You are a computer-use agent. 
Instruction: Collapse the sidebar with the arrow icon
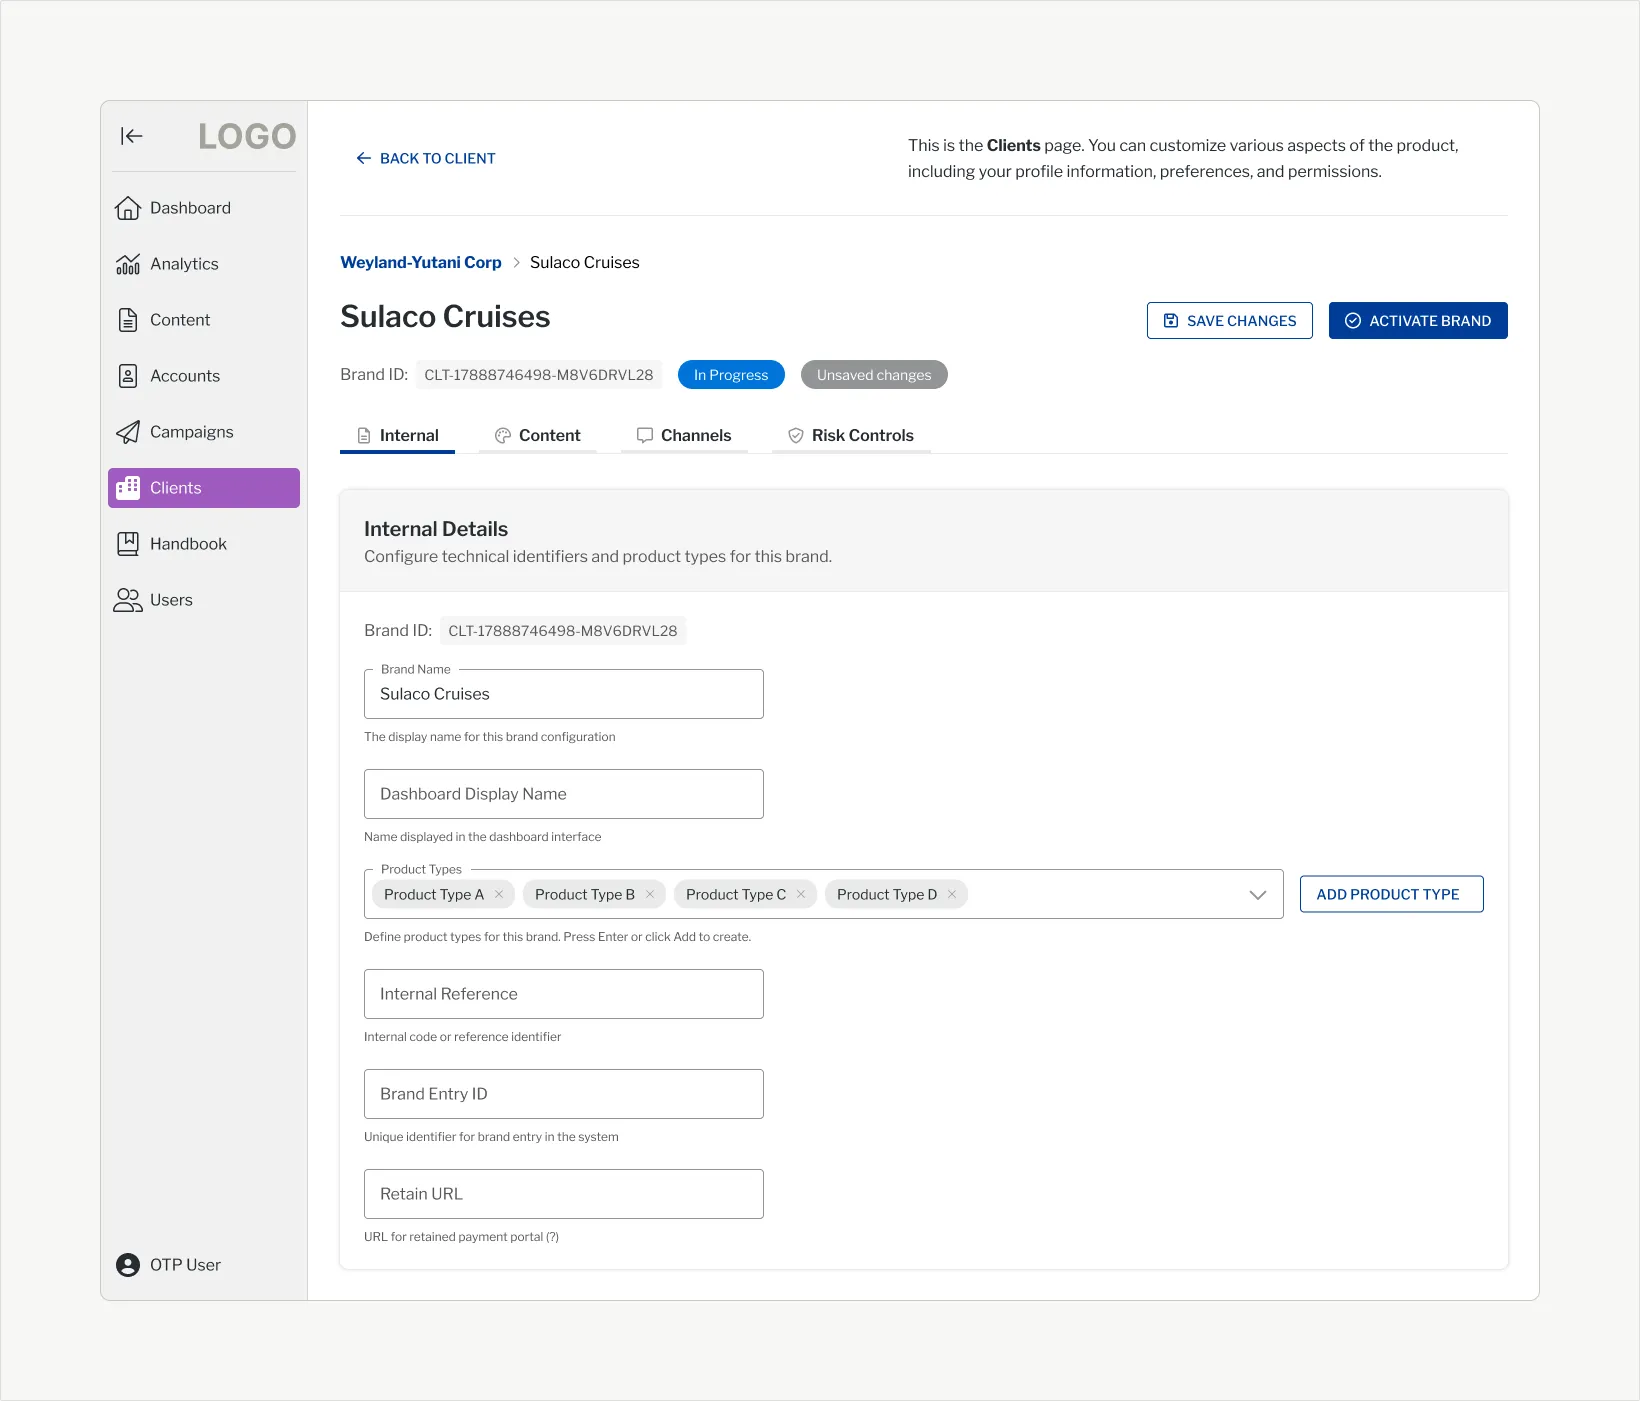click(132, 136)
